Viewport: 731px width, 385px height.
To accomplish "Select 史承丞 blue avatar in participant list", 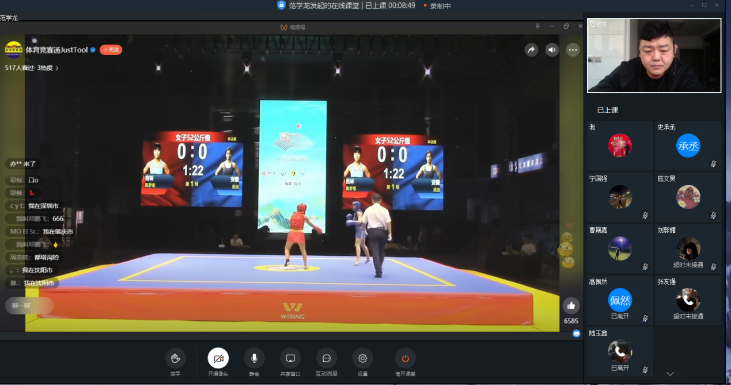I will coord(688,145).
